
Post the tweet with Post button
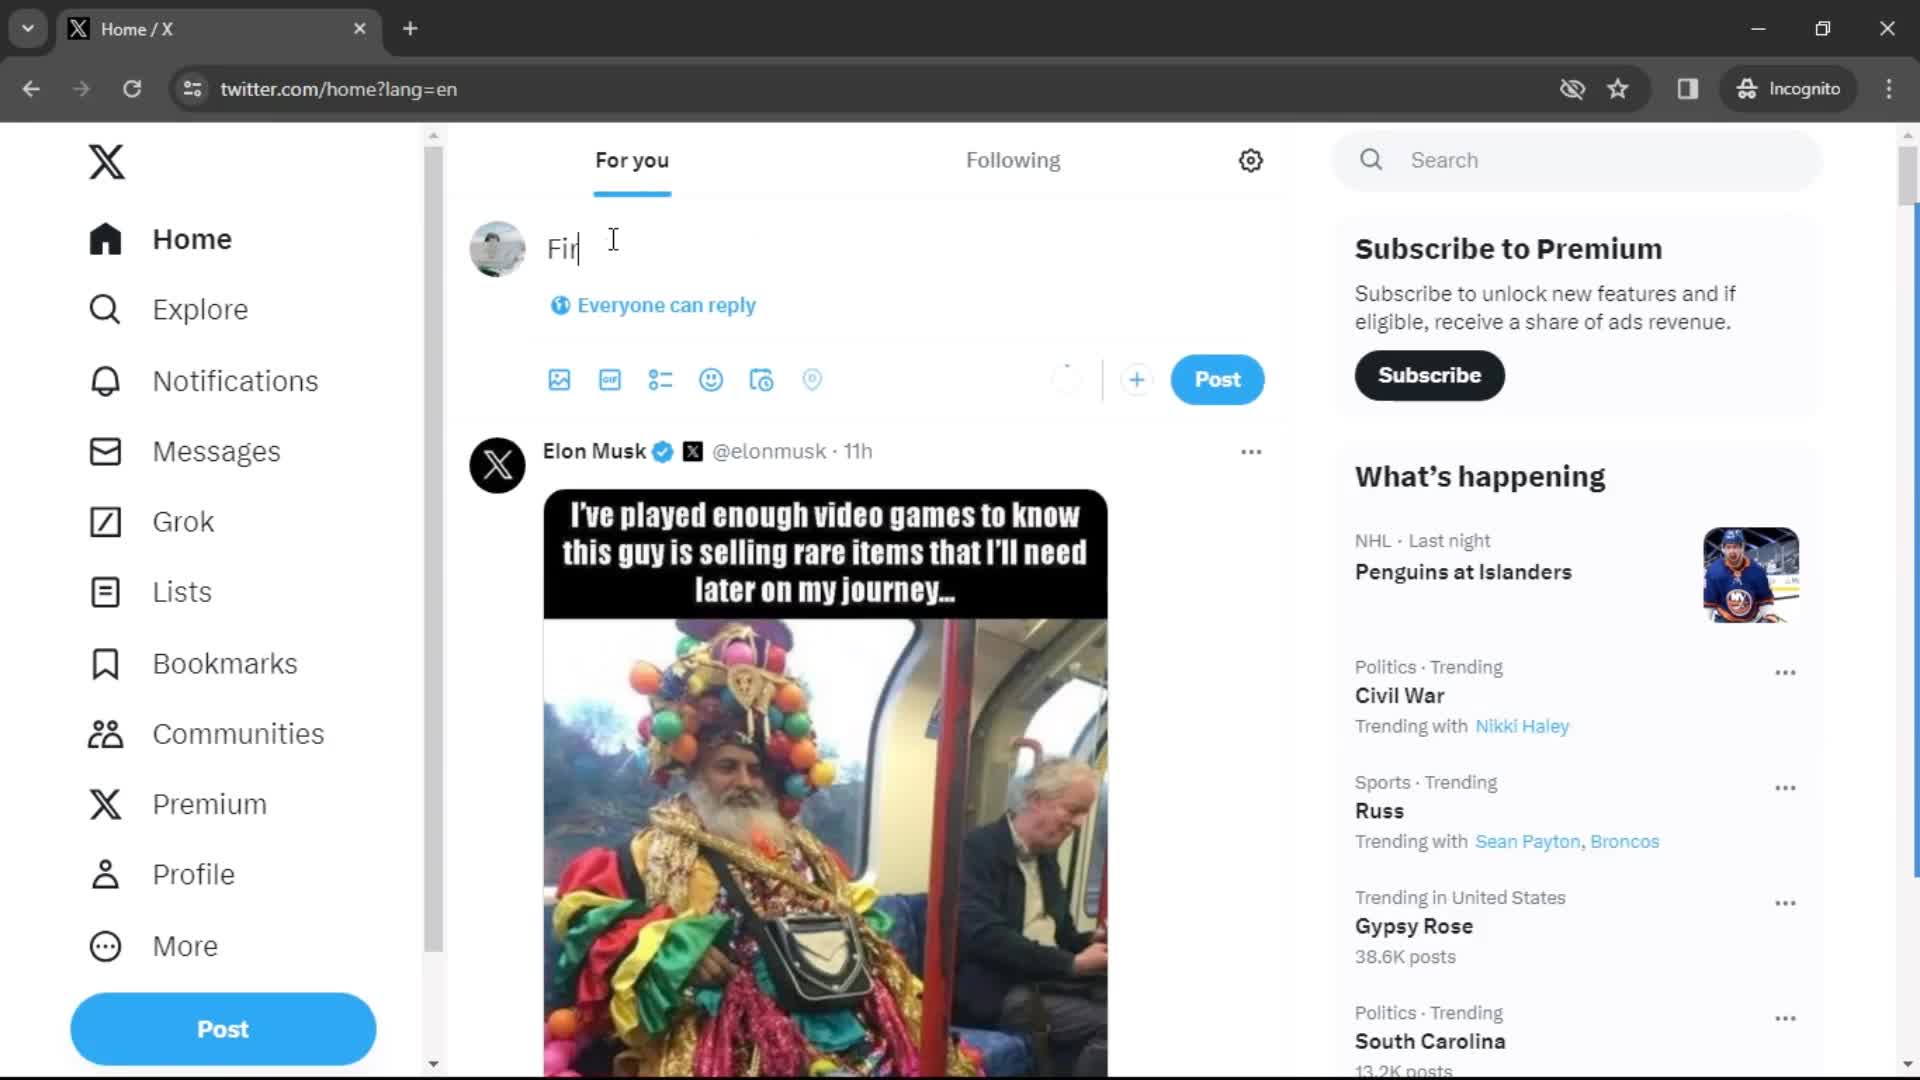[1216, 380]
